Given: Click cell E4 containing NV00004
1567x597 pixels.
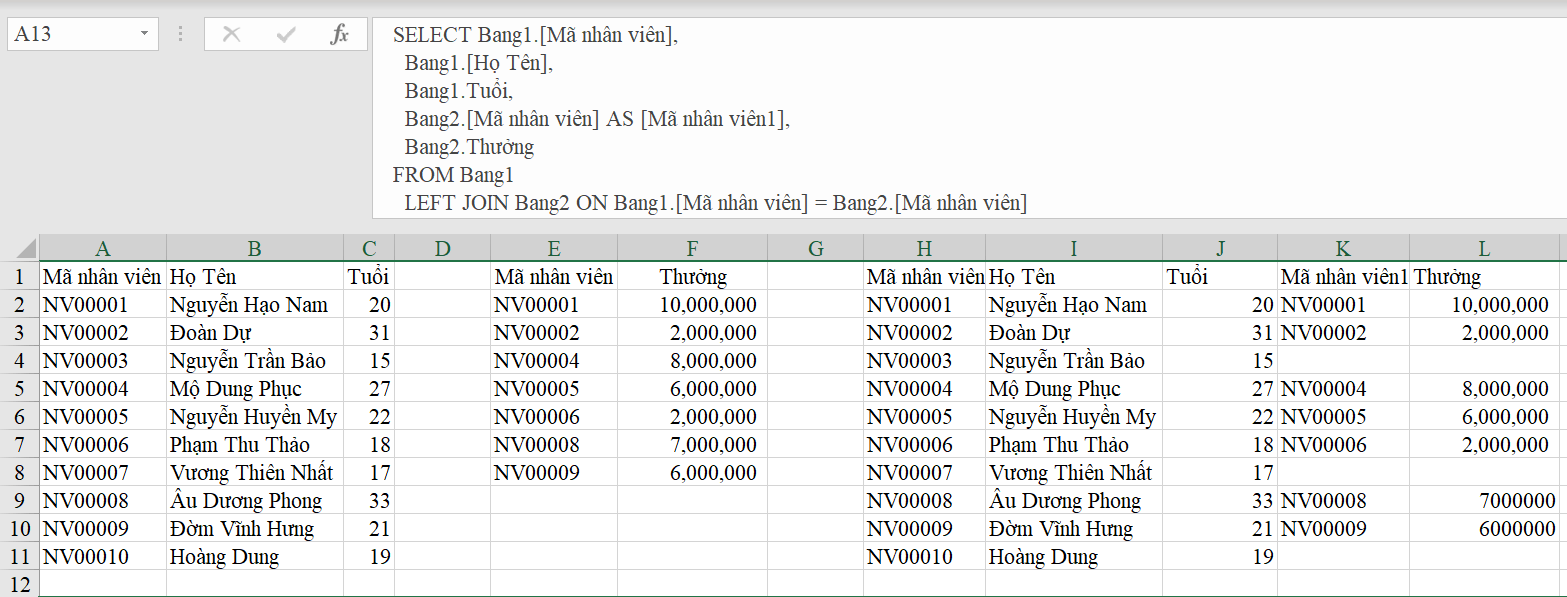Looking at the screenshot, I should pos(554,361).
